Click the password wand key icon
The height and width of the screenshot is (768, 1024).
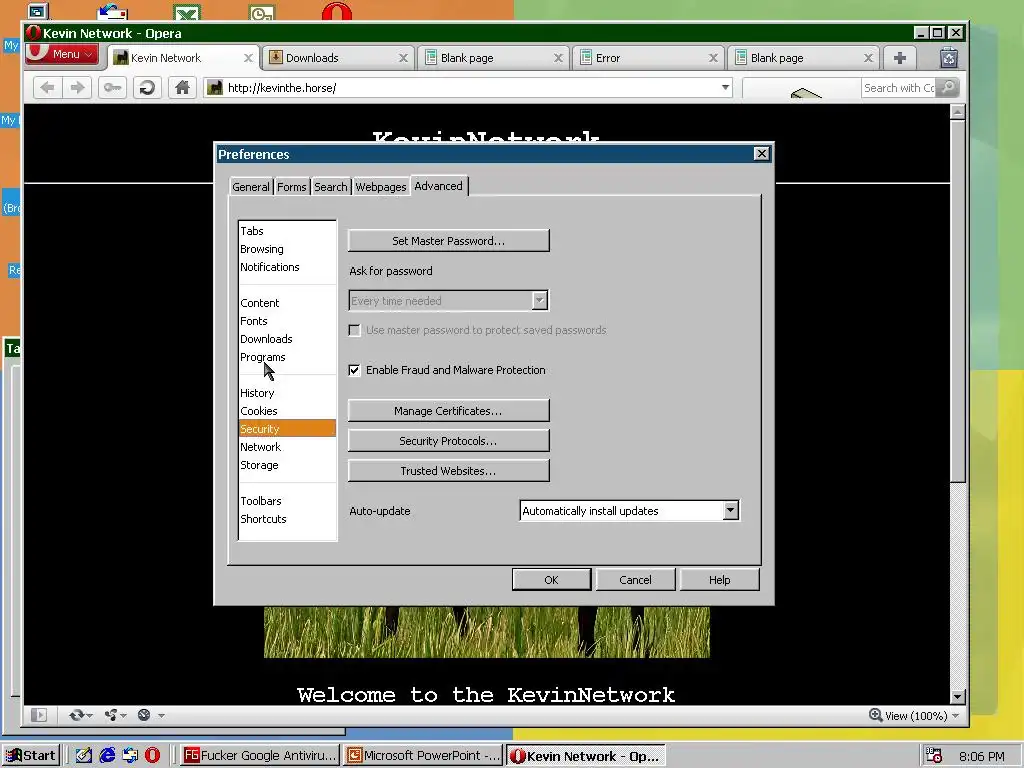(x=112, y=88)
